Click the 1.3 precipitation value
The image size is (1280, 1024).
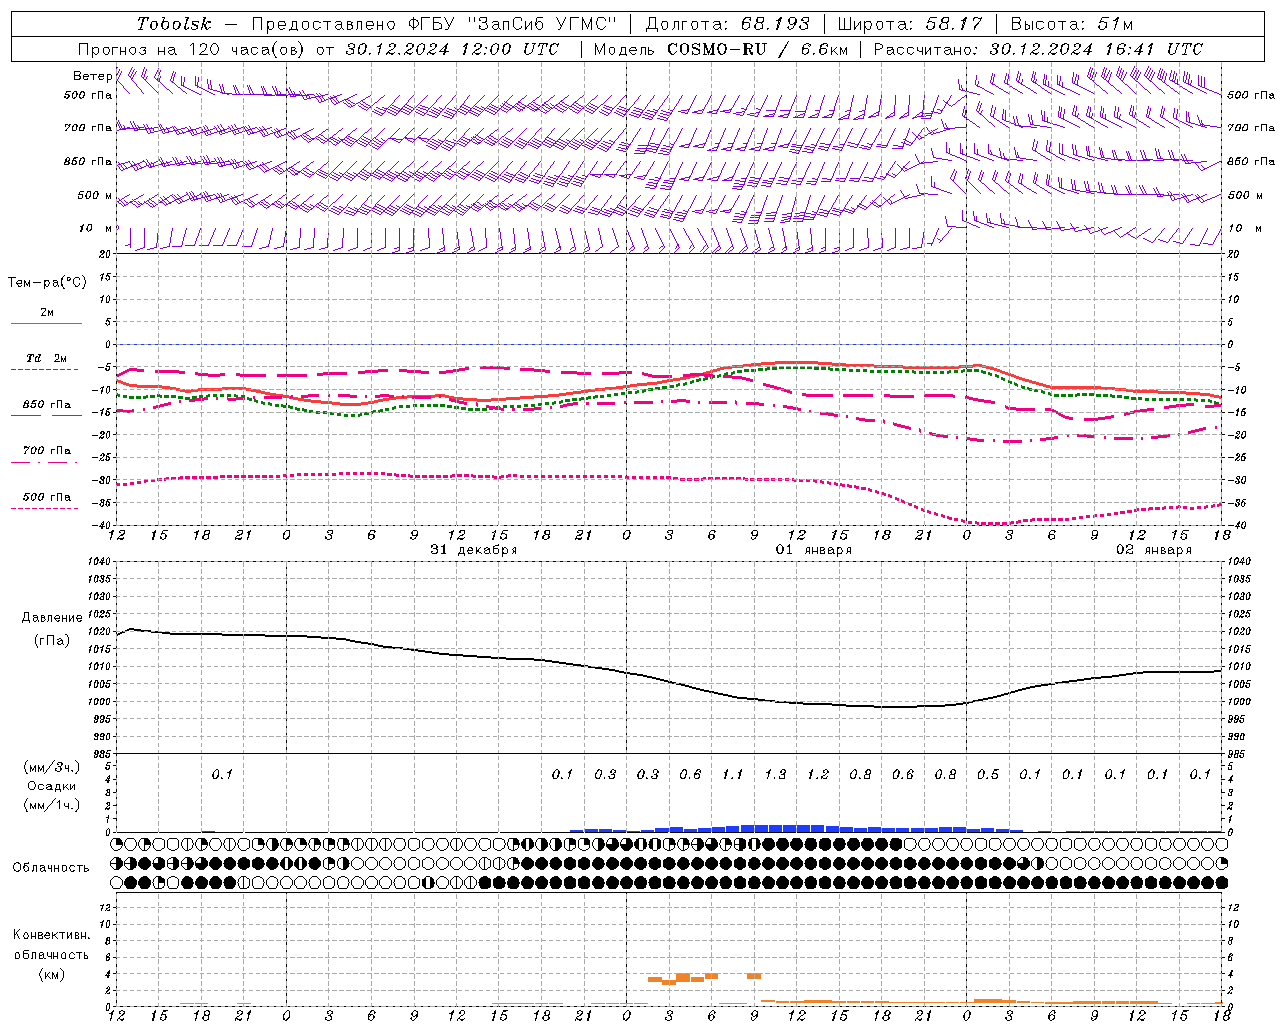(775, 774)
